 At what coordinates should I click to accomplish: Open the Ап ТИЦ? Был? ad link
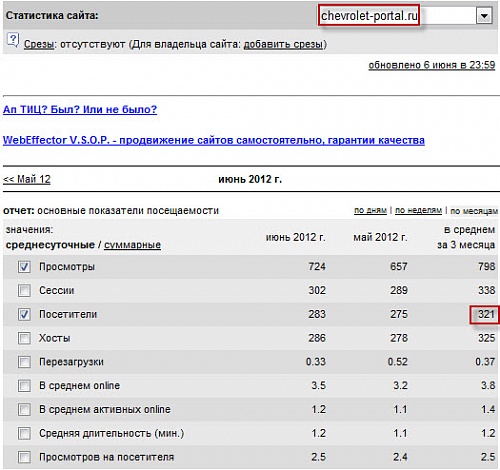coord(80,109)
